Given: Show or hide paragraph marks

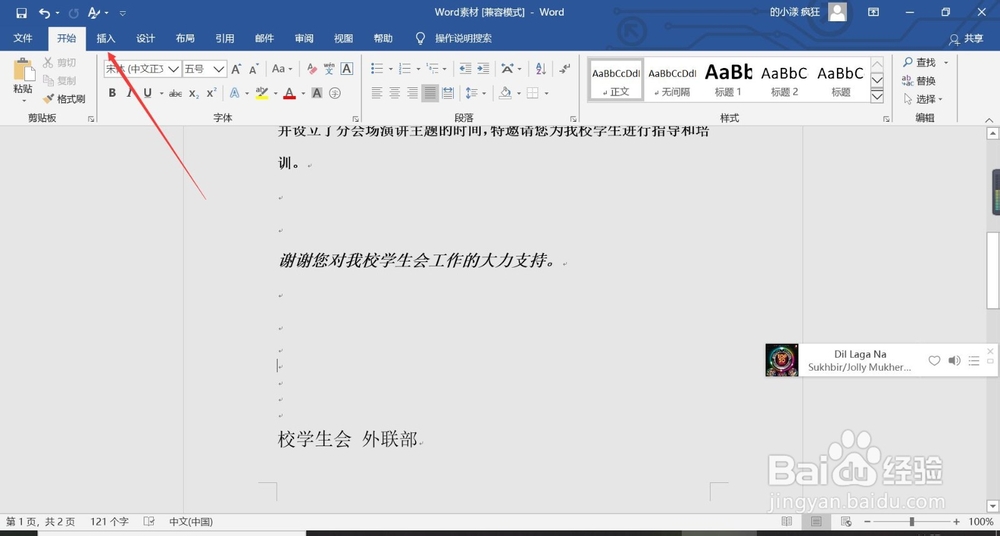Looking at the screenshot, I should click(564, 69).
